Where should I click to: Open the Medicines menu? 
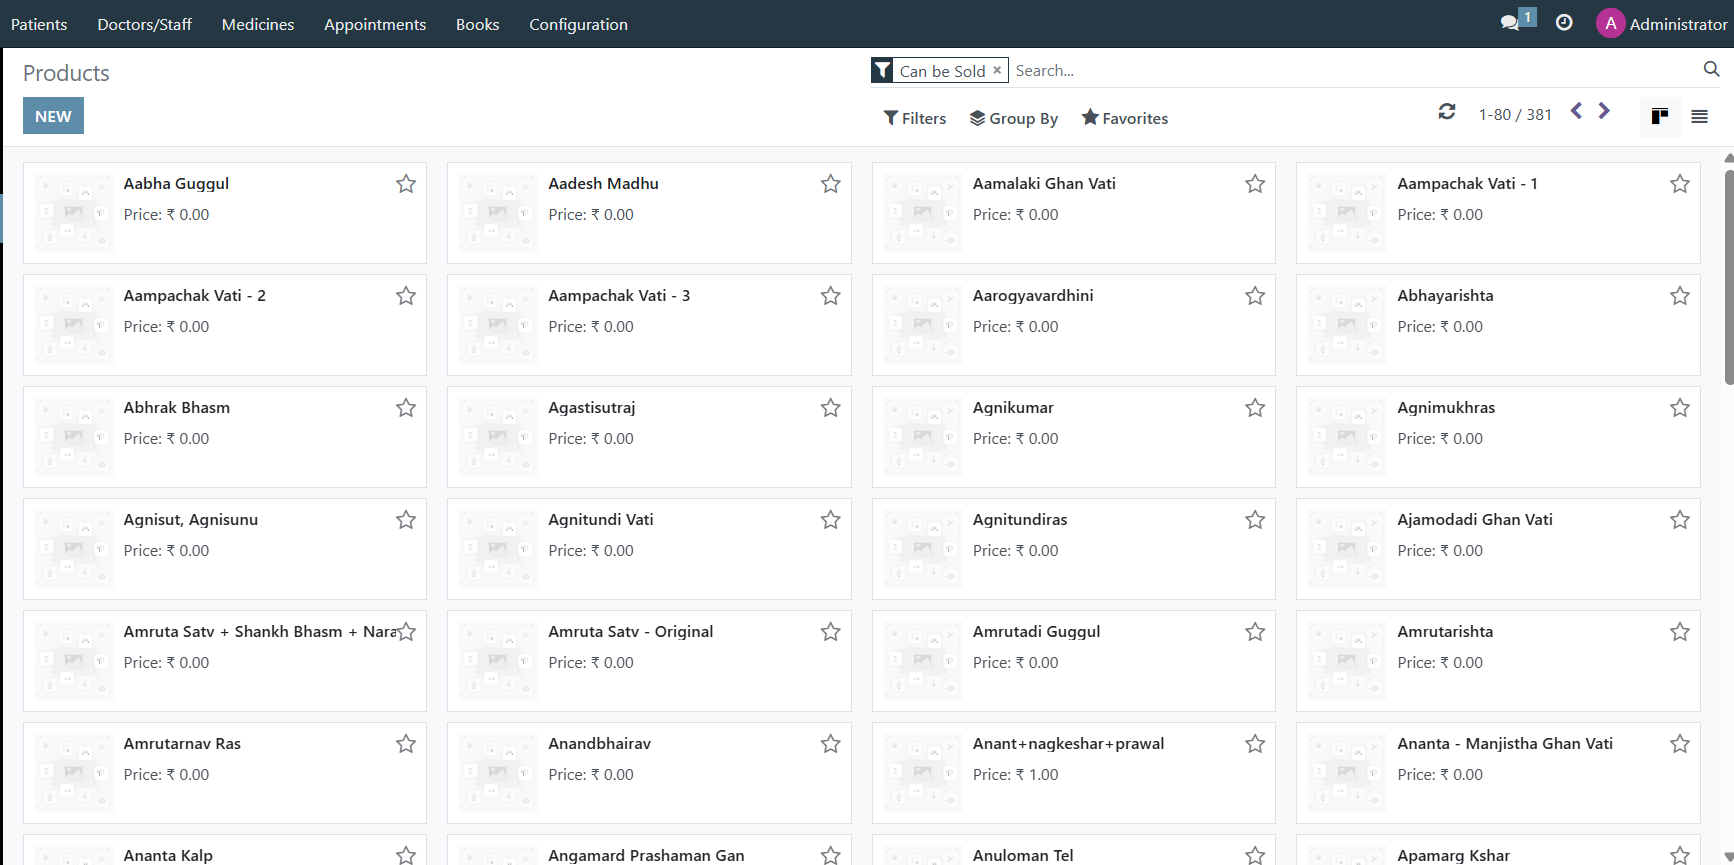258,24
